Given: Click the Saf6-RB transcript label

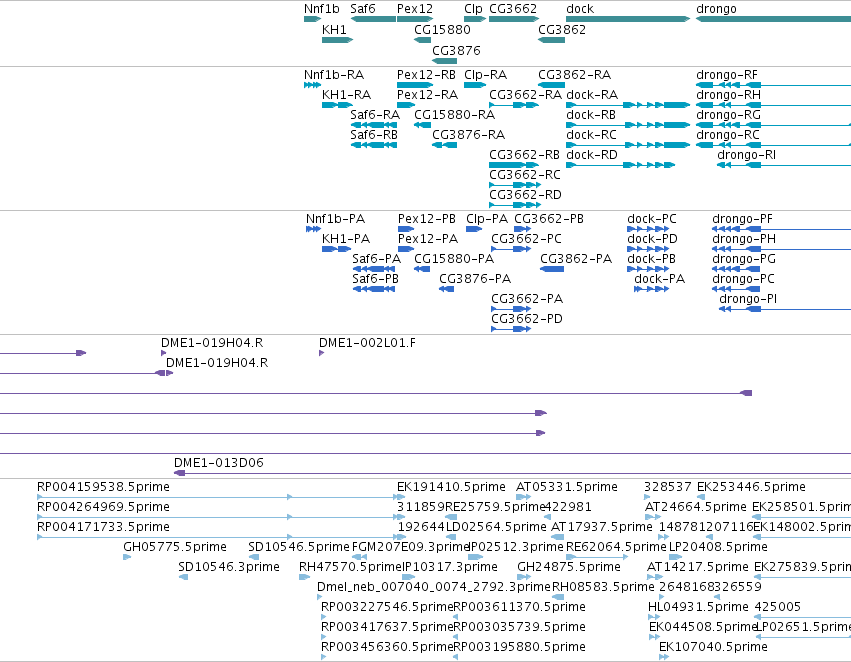Looking at the screenshot, I should (373, 134).
